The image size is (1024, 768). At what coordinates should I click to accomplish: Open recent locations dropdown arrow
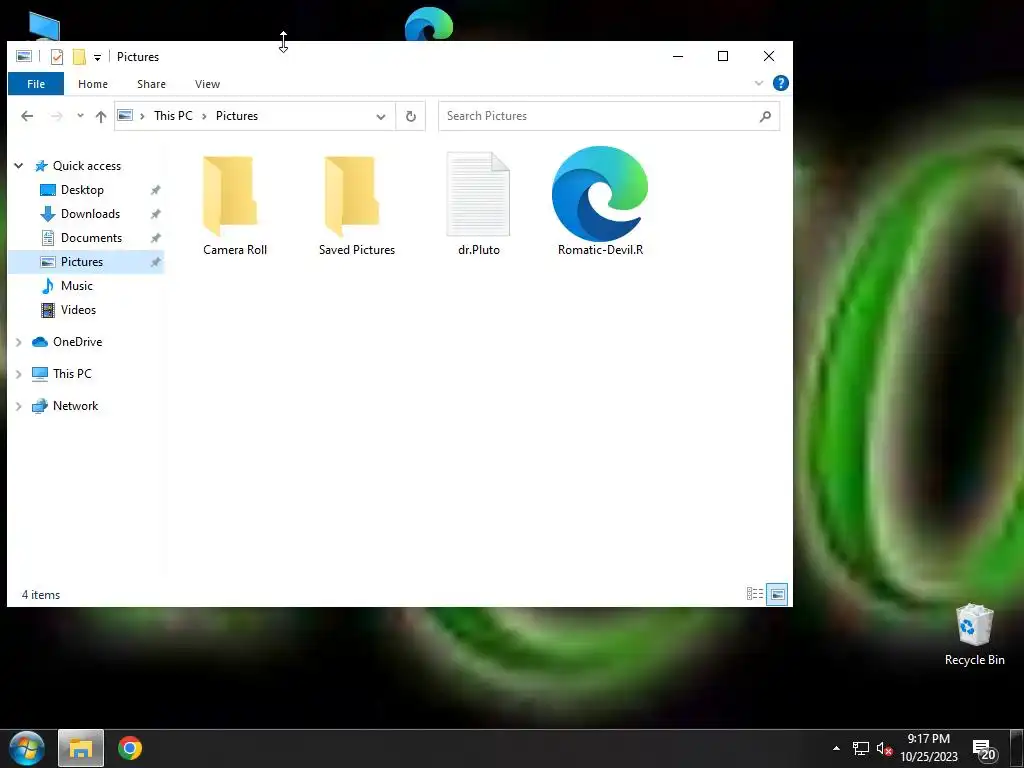80,116
